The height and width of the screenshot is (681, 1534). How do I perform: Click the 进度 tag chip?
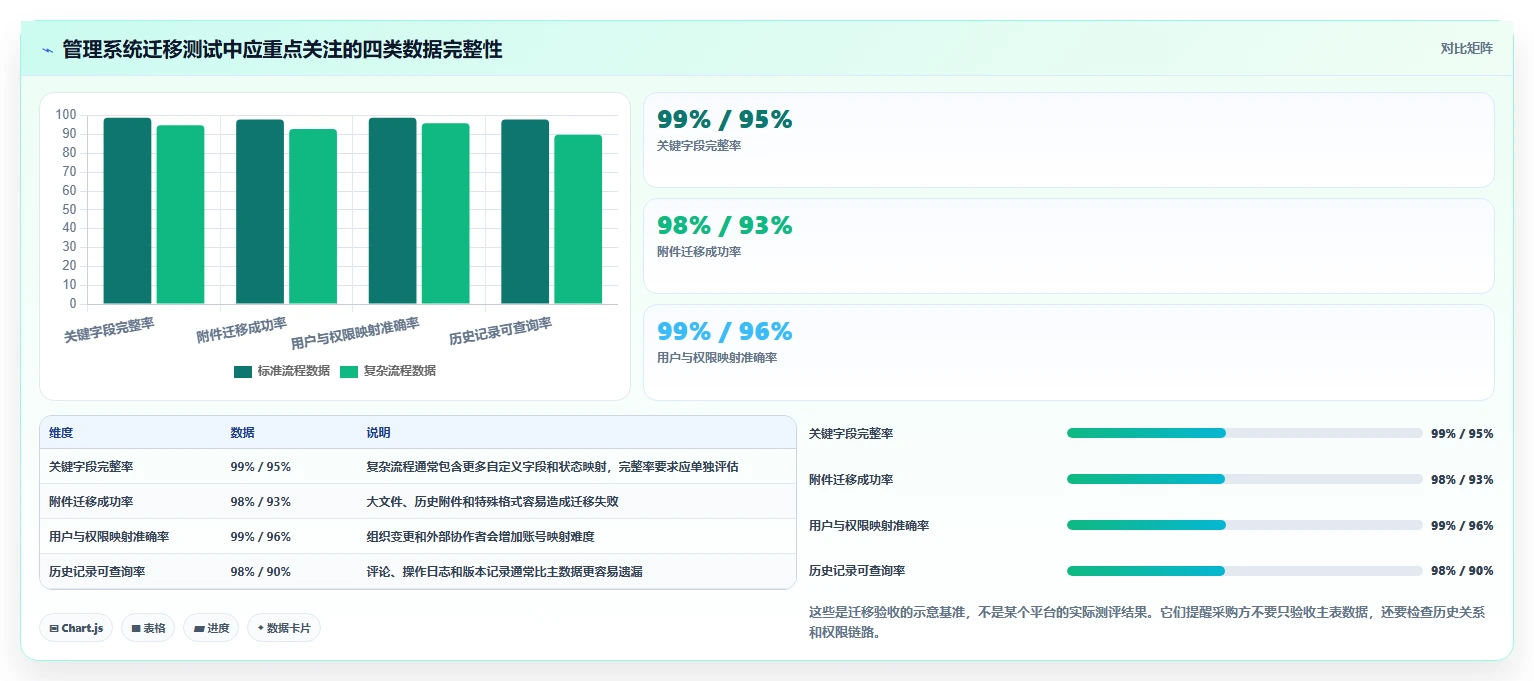point(211,628)
